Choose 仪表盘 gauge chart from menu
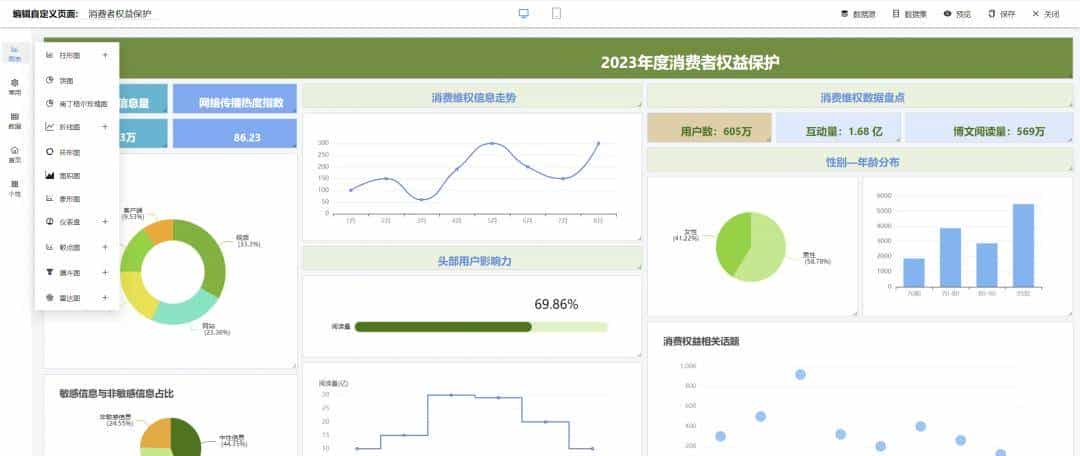The image size is (1080, 456). 70,222
